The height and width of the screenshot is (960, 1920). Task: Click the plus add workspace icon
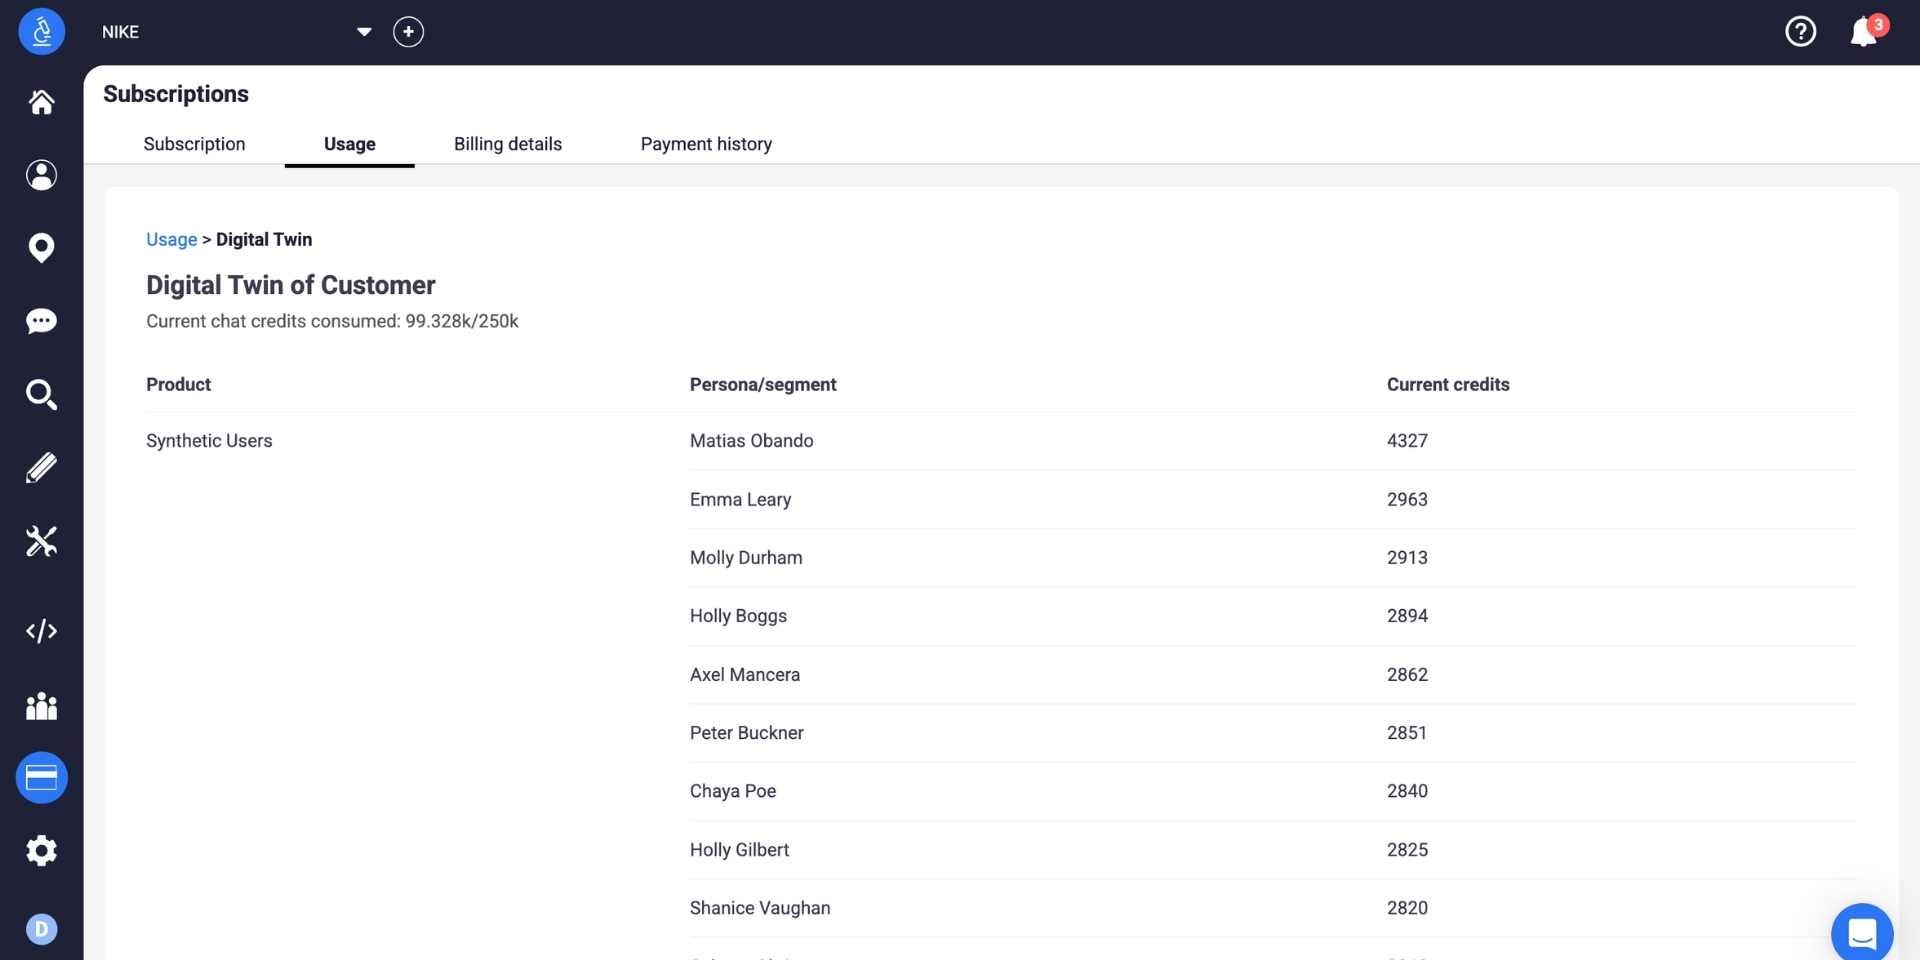point(408,32)
